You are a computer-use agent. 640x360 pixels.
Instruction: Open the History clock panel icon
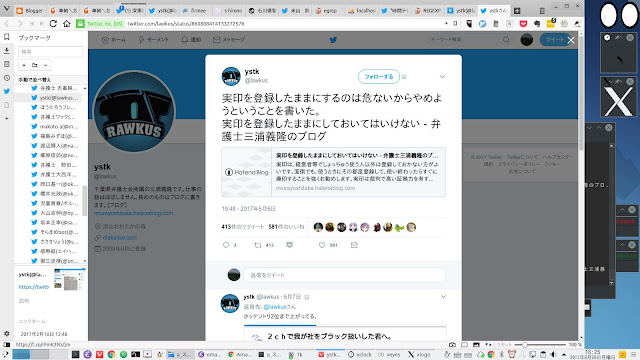tap(7, 78)
